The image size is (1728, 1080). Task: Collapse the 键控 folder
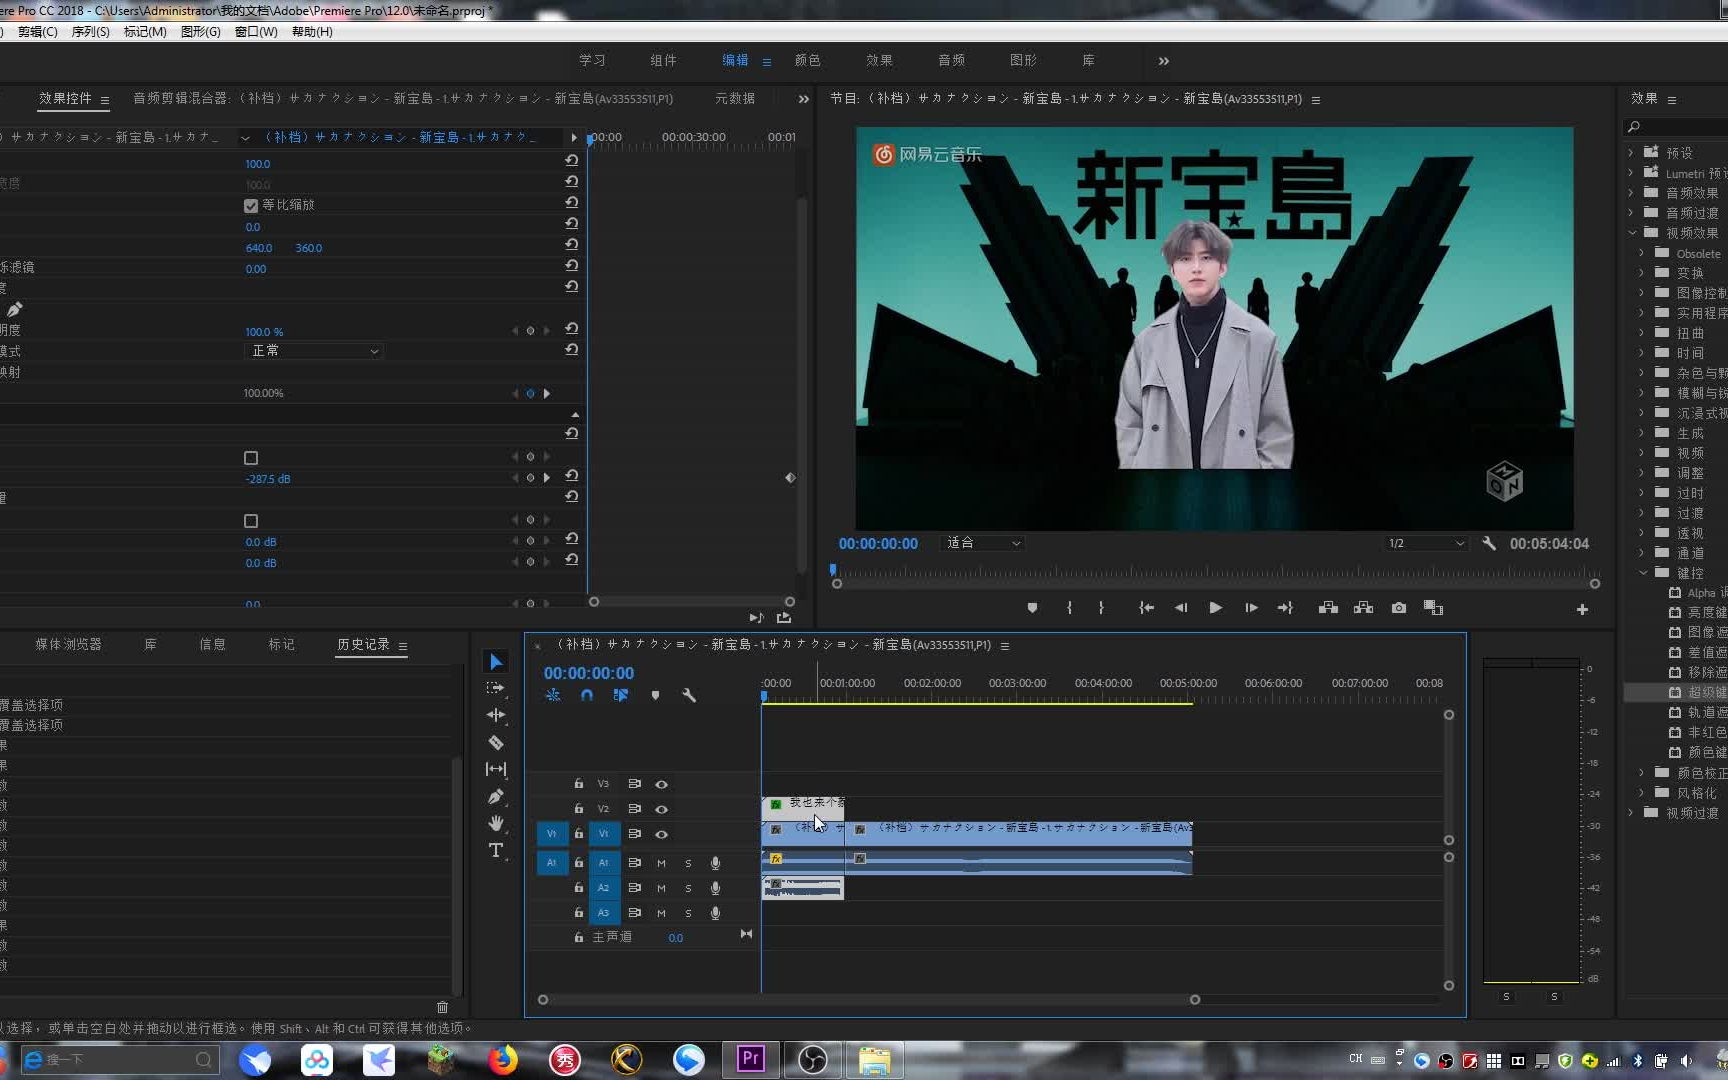point(1643,573)
